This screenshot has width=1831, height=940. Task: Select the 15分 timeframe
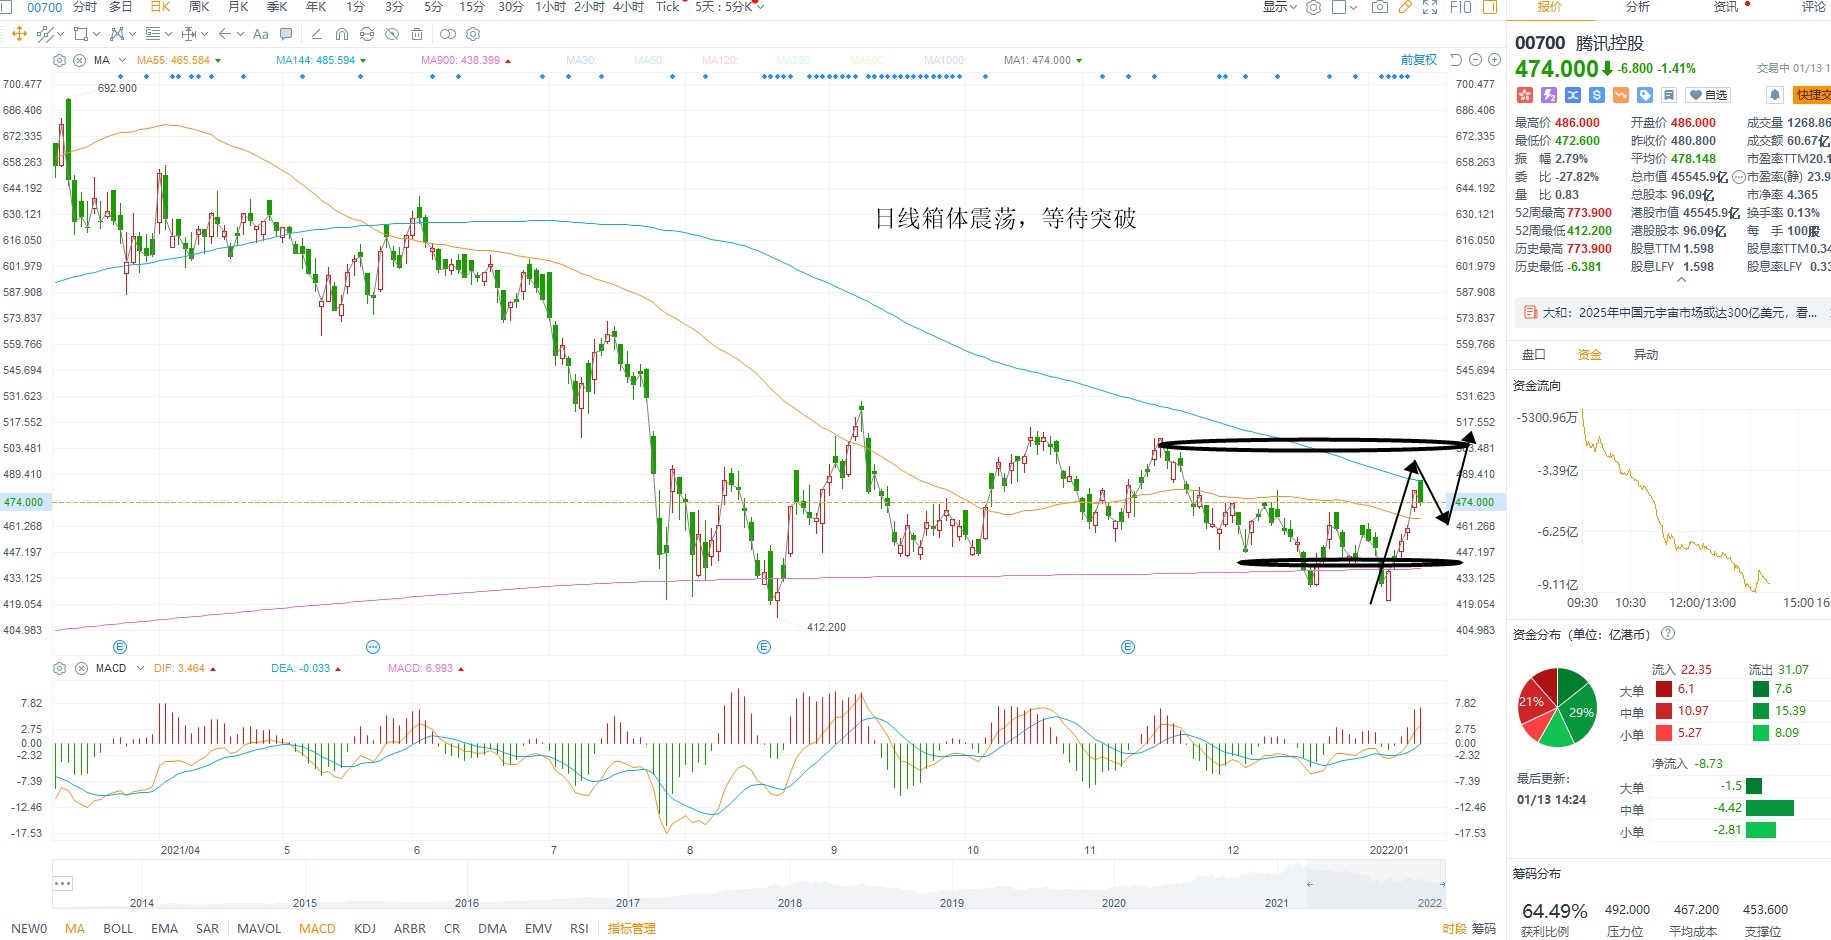pos(472,7)
